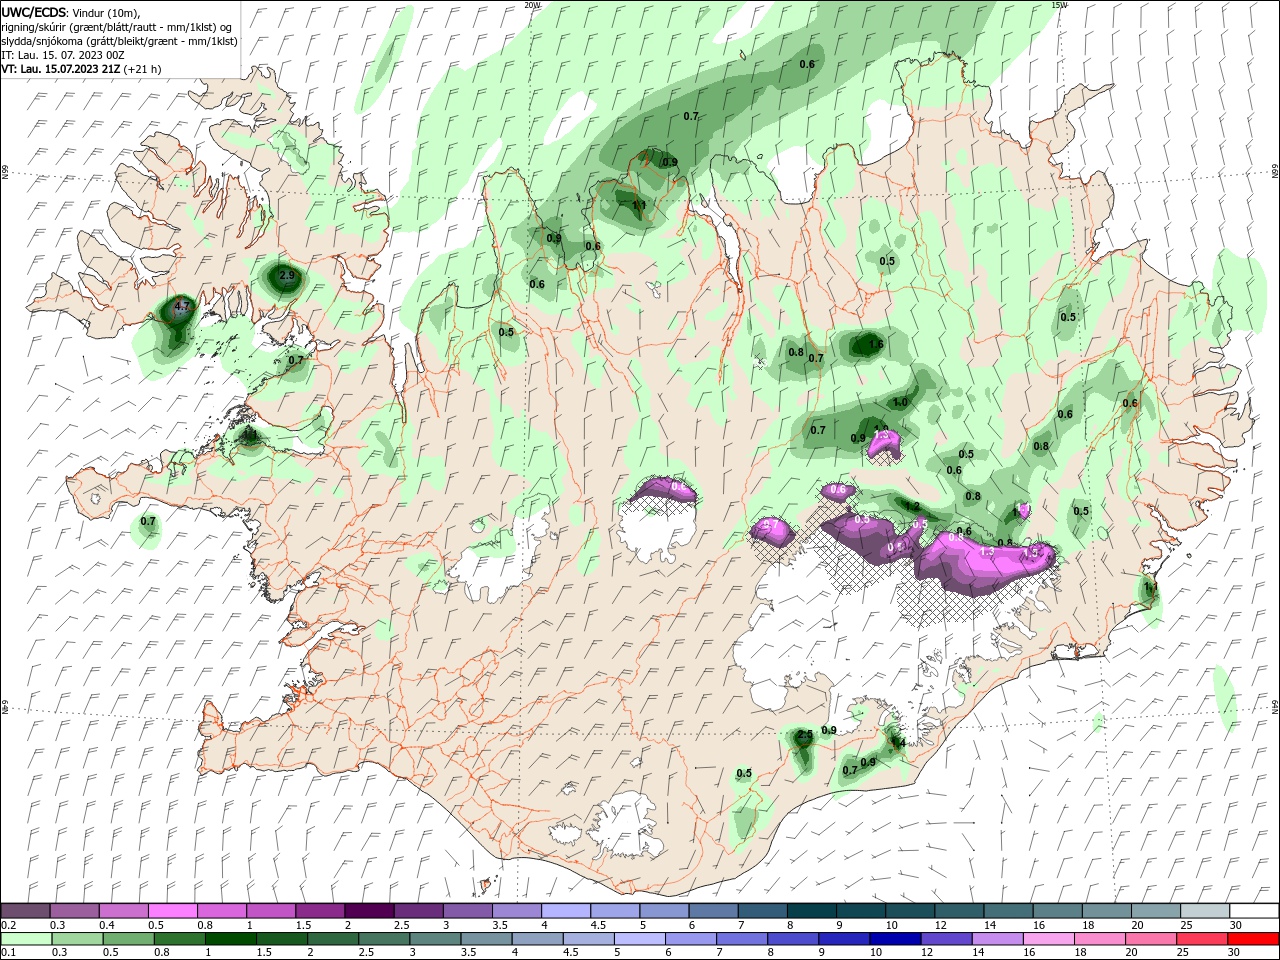
Task: Click the bright red 30 swatch in rain legend
Action: pyautogui.click(x=1252, y=939)
